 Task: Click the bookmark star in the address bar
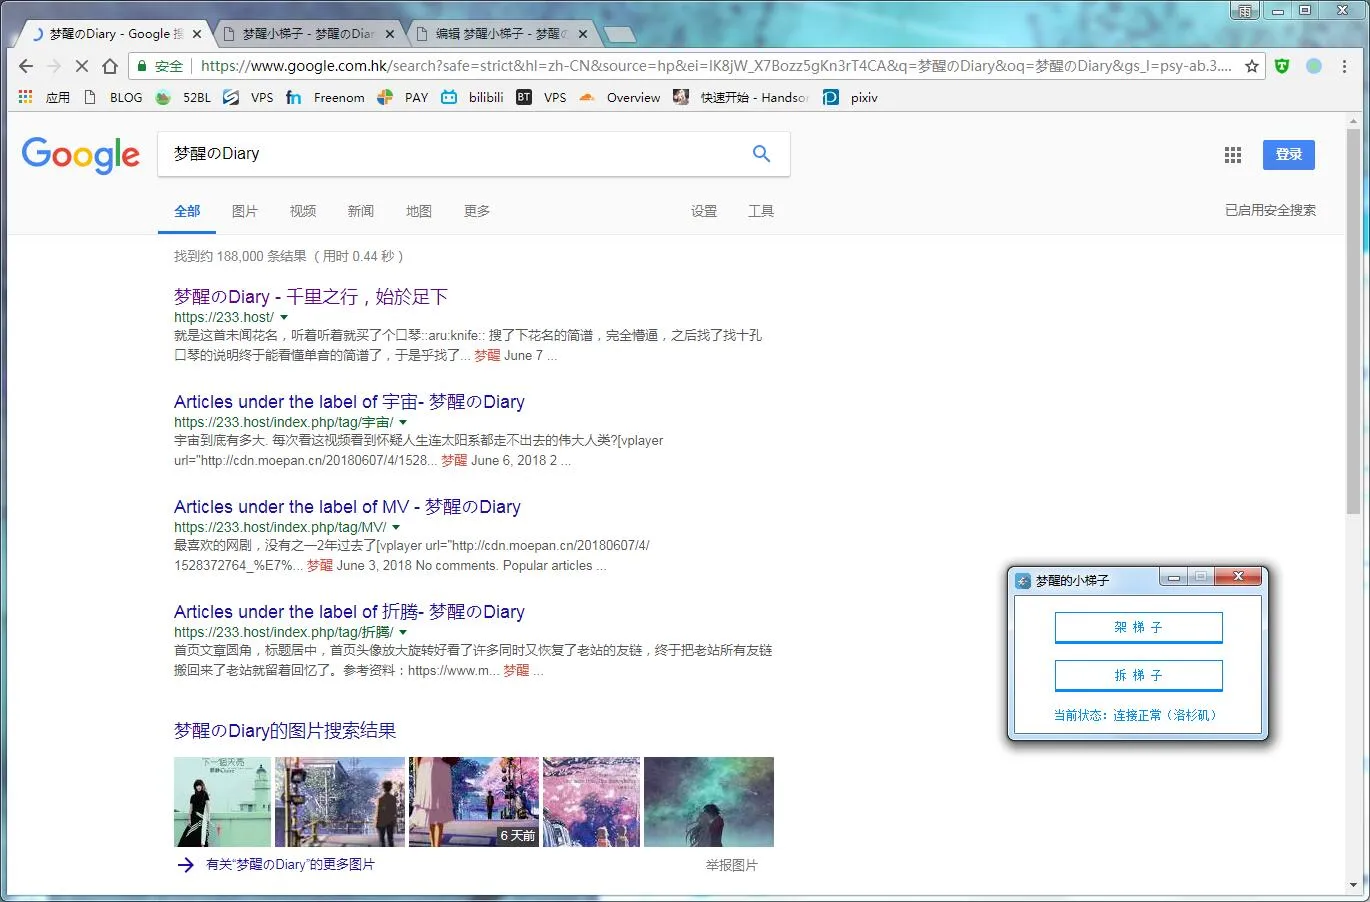point(1252,66)
